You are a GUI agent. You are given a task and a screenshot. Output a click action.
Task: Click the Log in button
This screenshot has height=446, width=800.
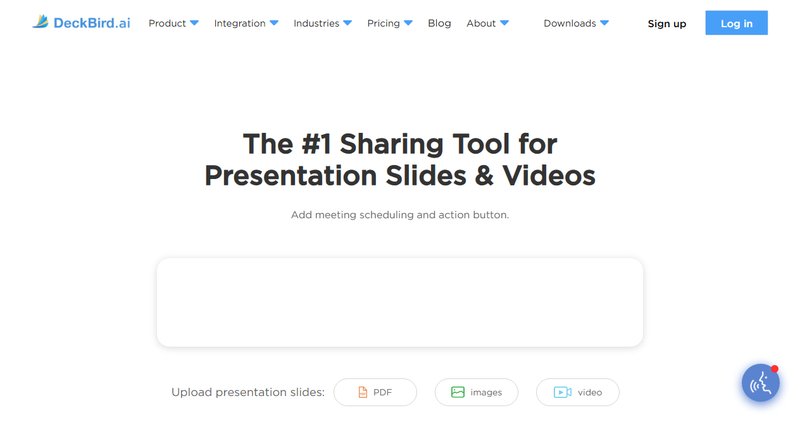736,23
